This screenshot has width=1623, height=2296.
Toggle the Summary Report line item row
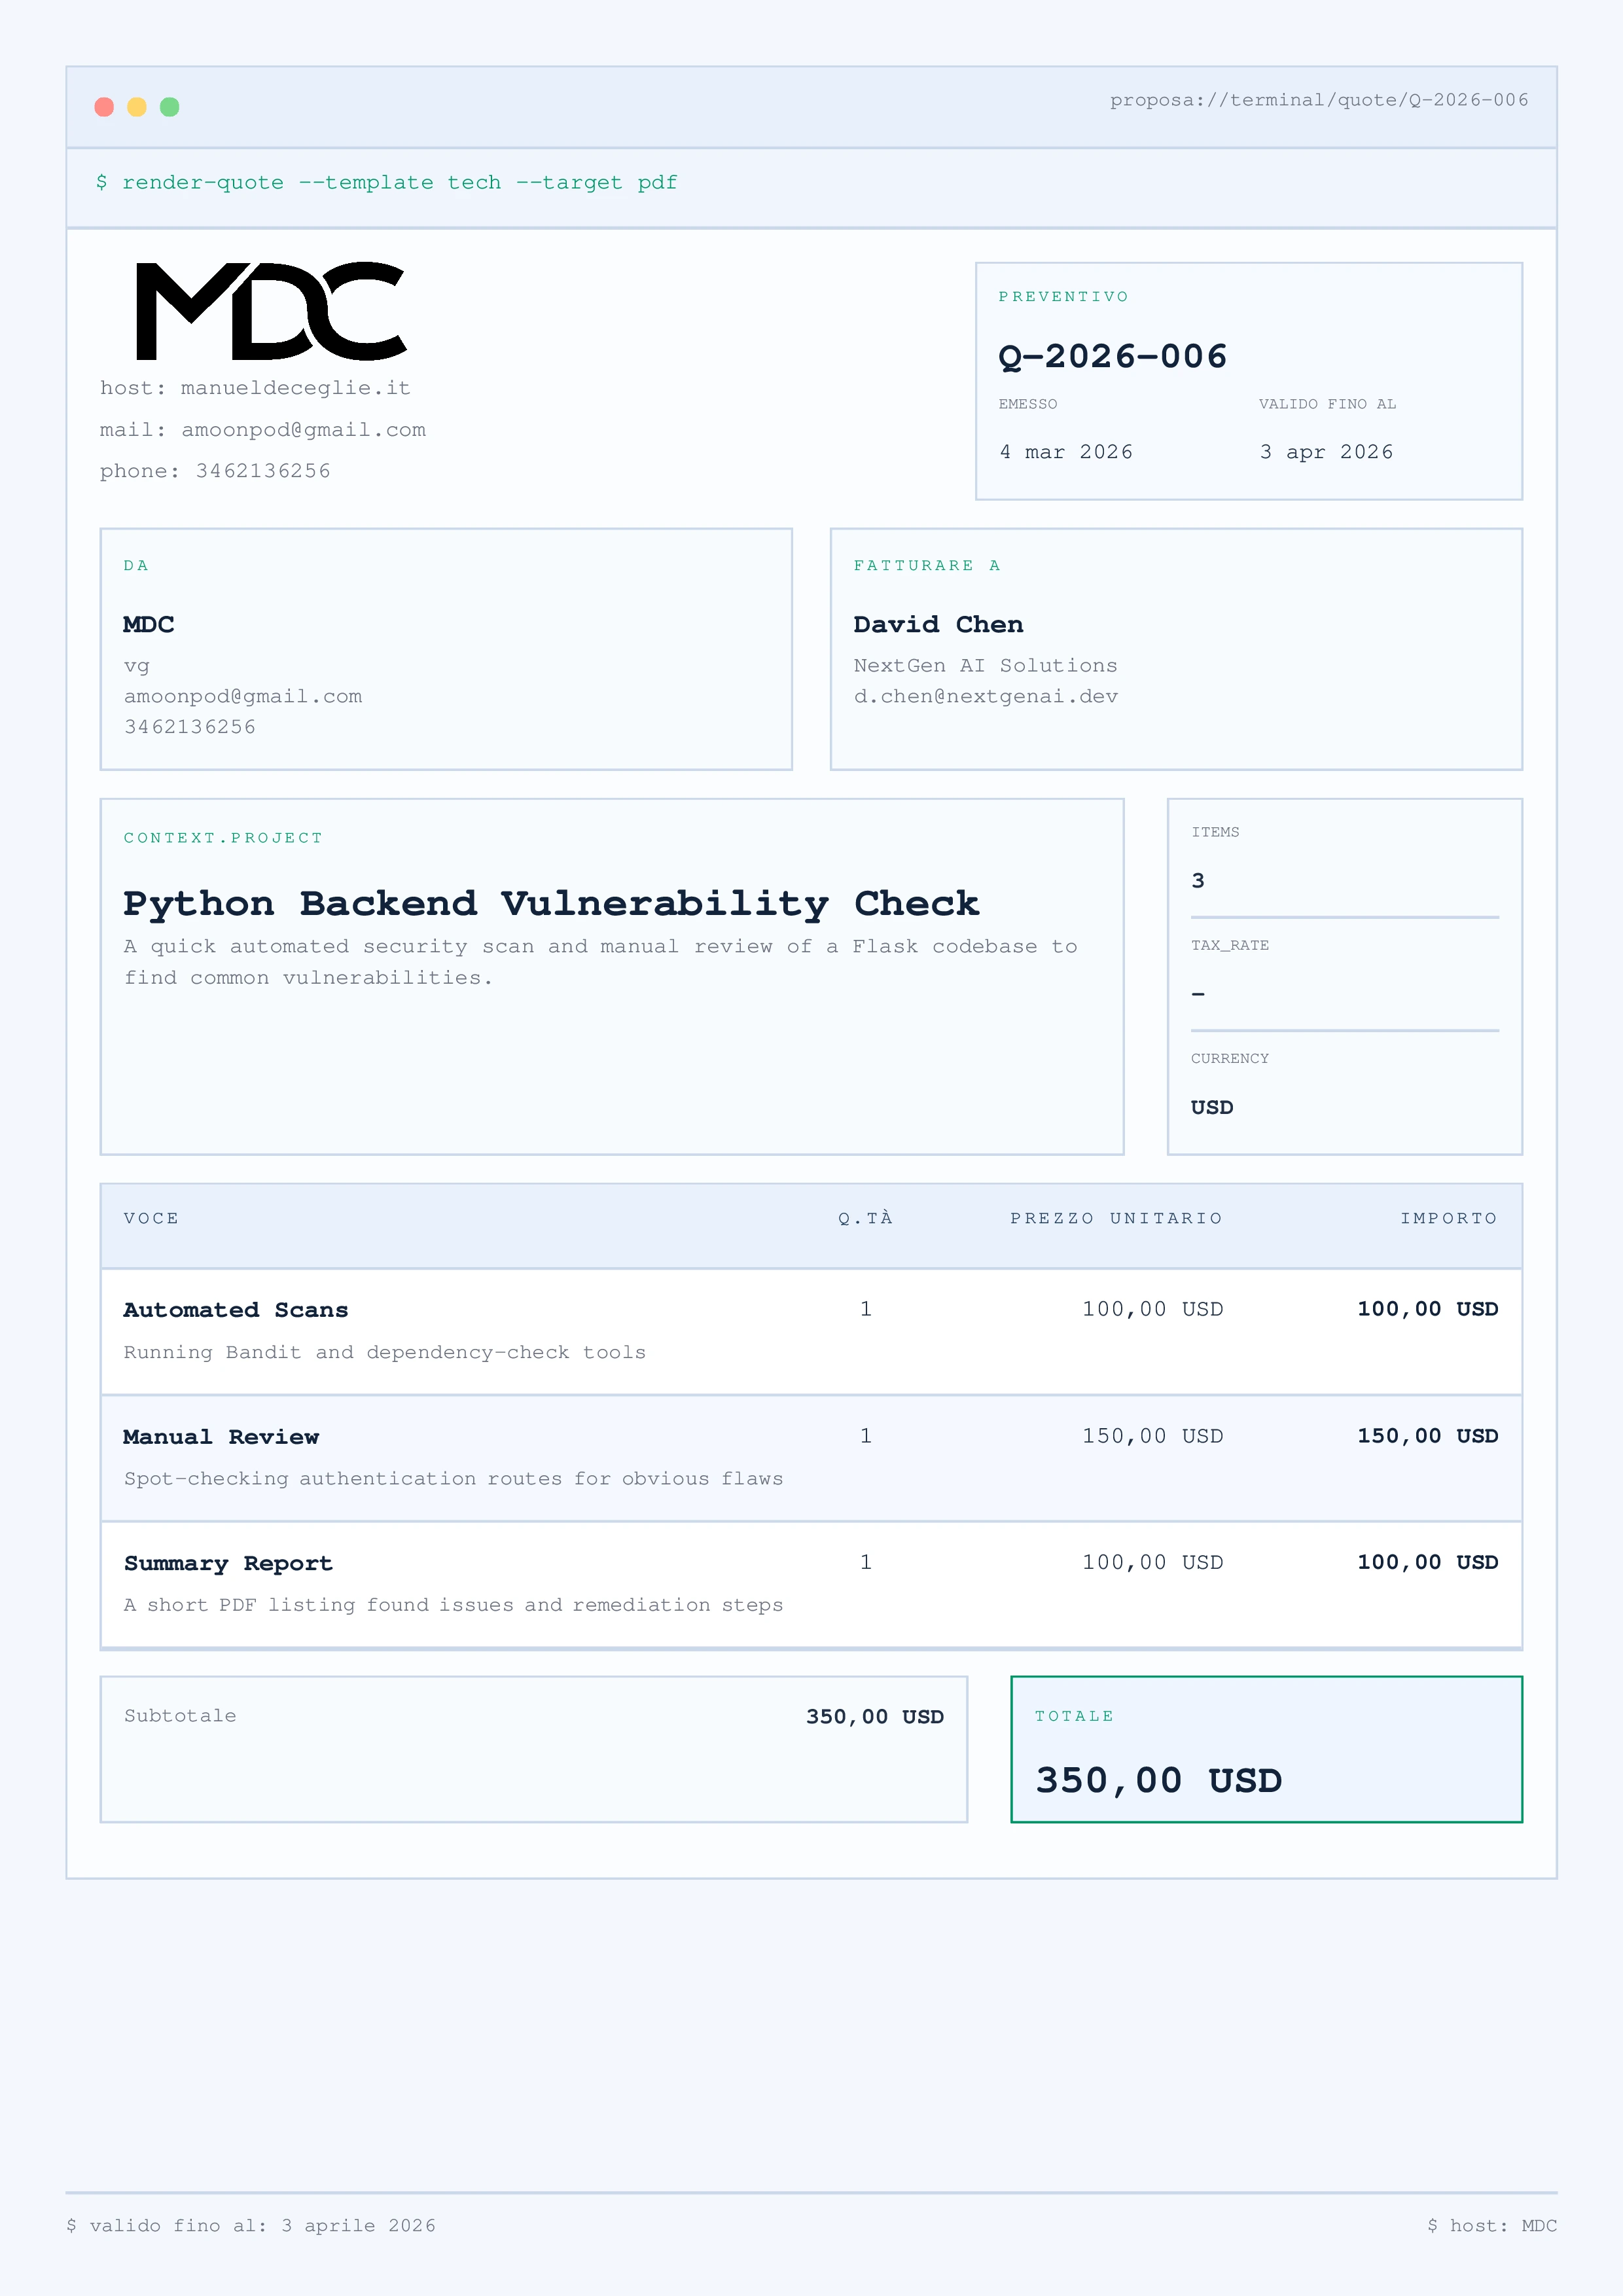click(810, 1583)
